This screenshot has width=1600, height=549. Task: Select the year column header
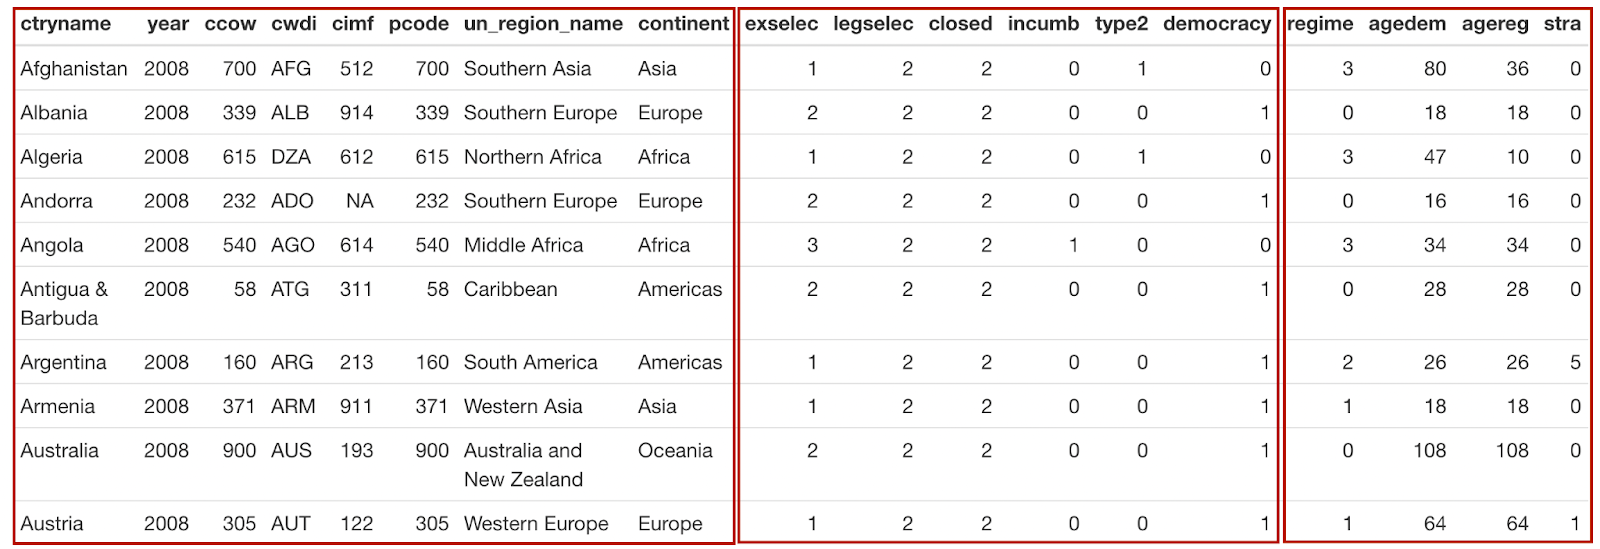click(167, 24)
